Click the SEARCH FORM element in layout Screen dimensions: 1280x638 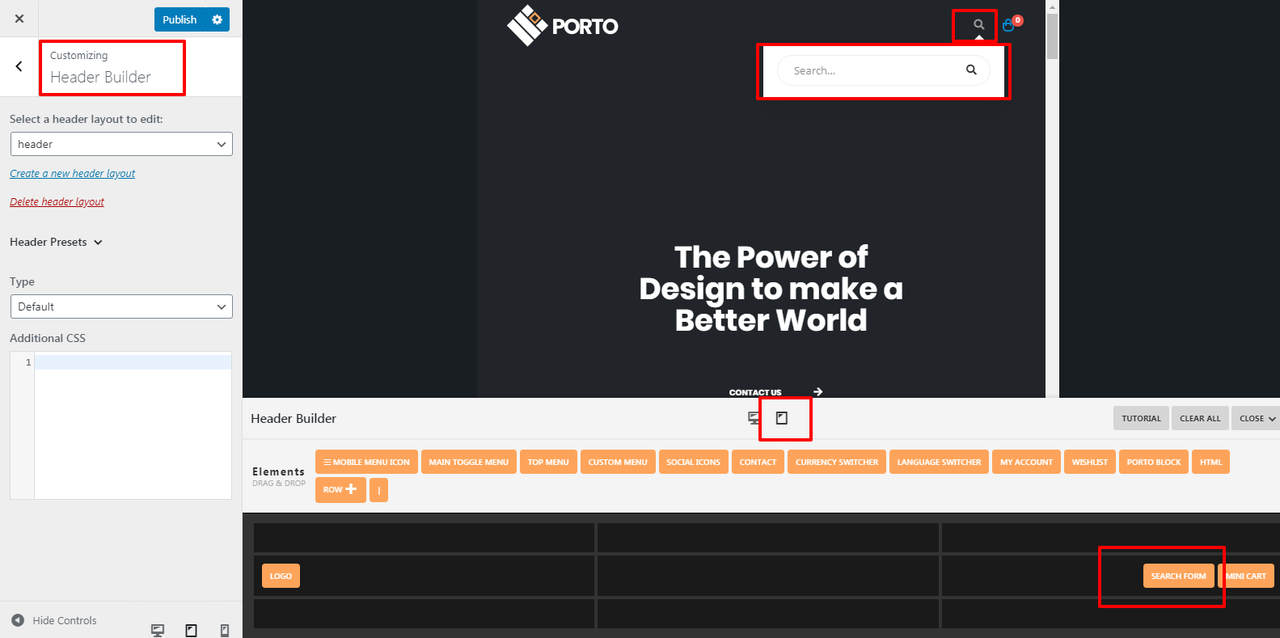click(1179, 576)
